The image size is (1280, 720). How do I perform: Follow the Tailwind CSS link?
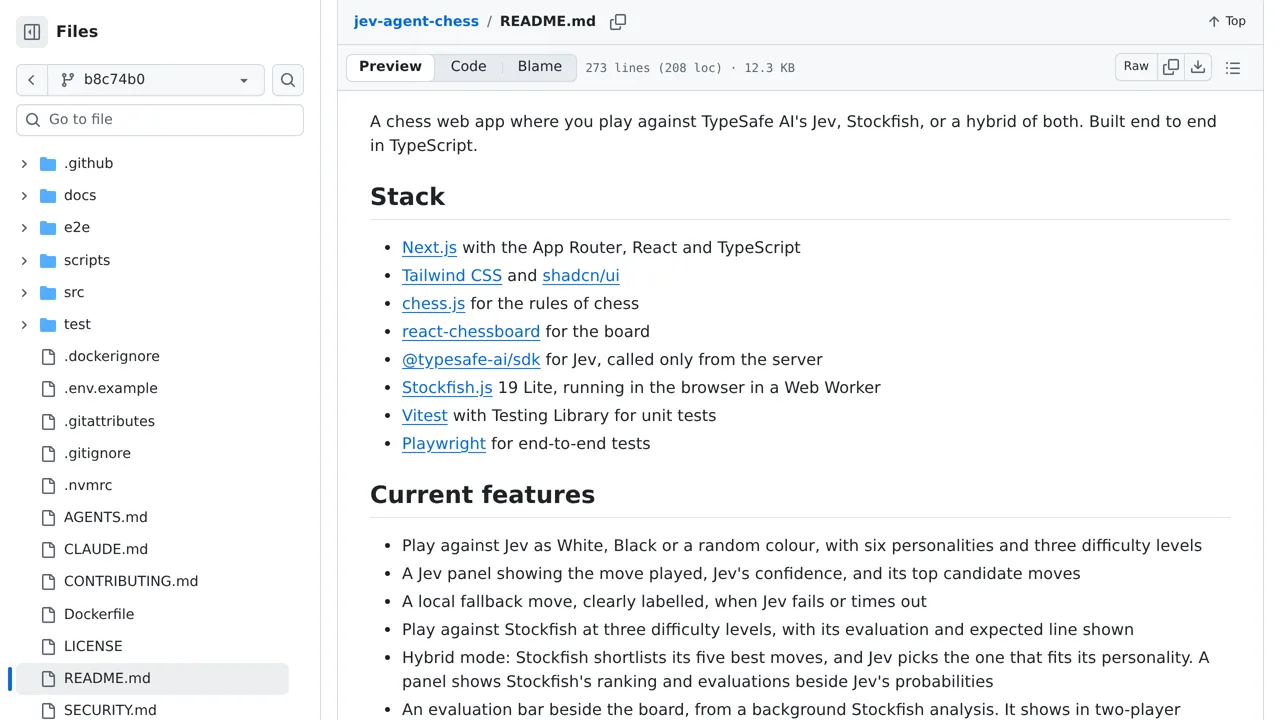(x=452, y=276)
